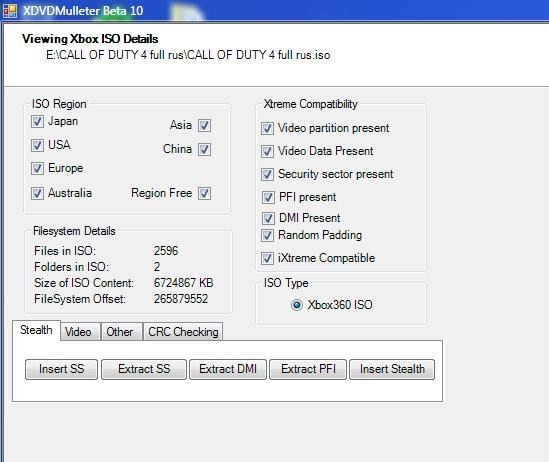The width and height of the screenshot is (549, 462).
Task: Toggle Video partition present checkbox
Action: [x=267, y=128]
